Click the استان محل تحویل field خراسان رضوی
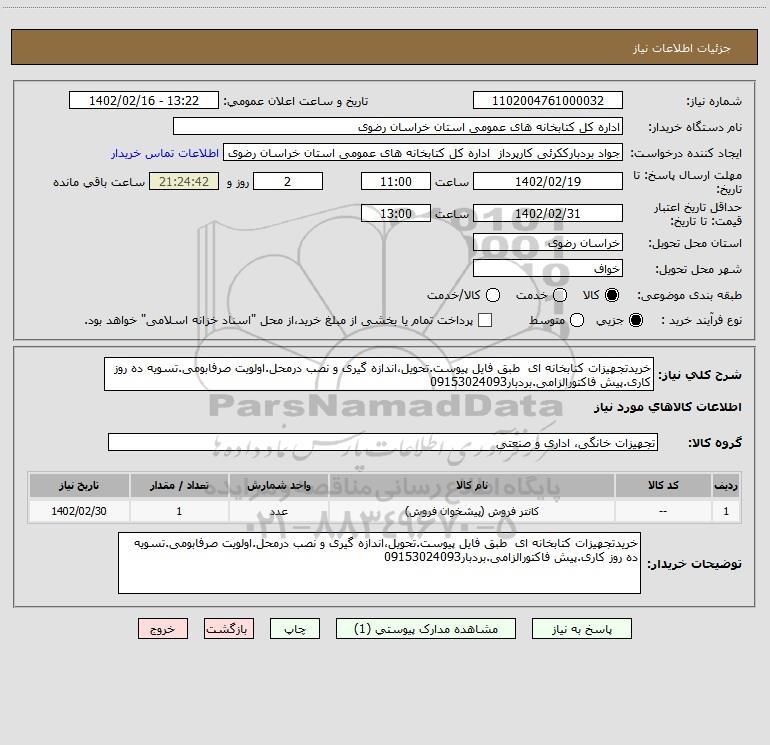The height and width of the screenshot is (745, 770). [548, 242]
